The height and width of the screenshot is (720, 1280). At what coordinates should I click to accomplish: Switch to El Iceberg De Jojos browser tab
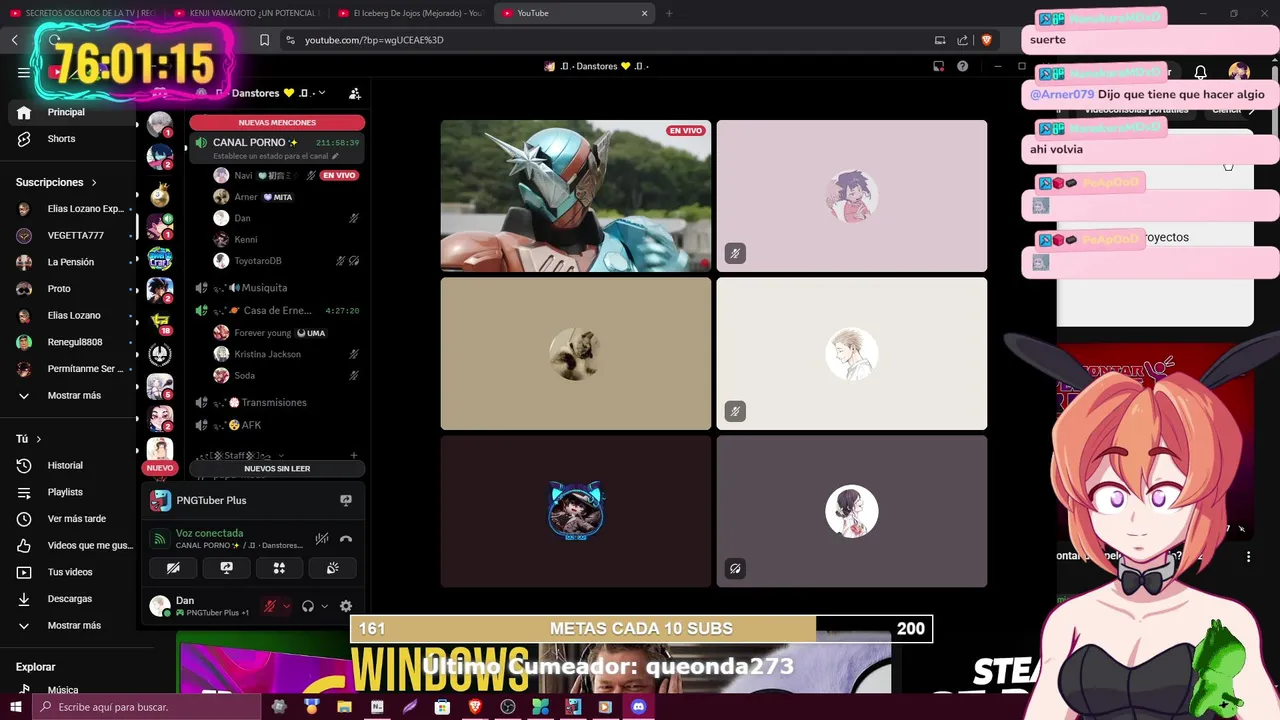click(x=410, y=13)
